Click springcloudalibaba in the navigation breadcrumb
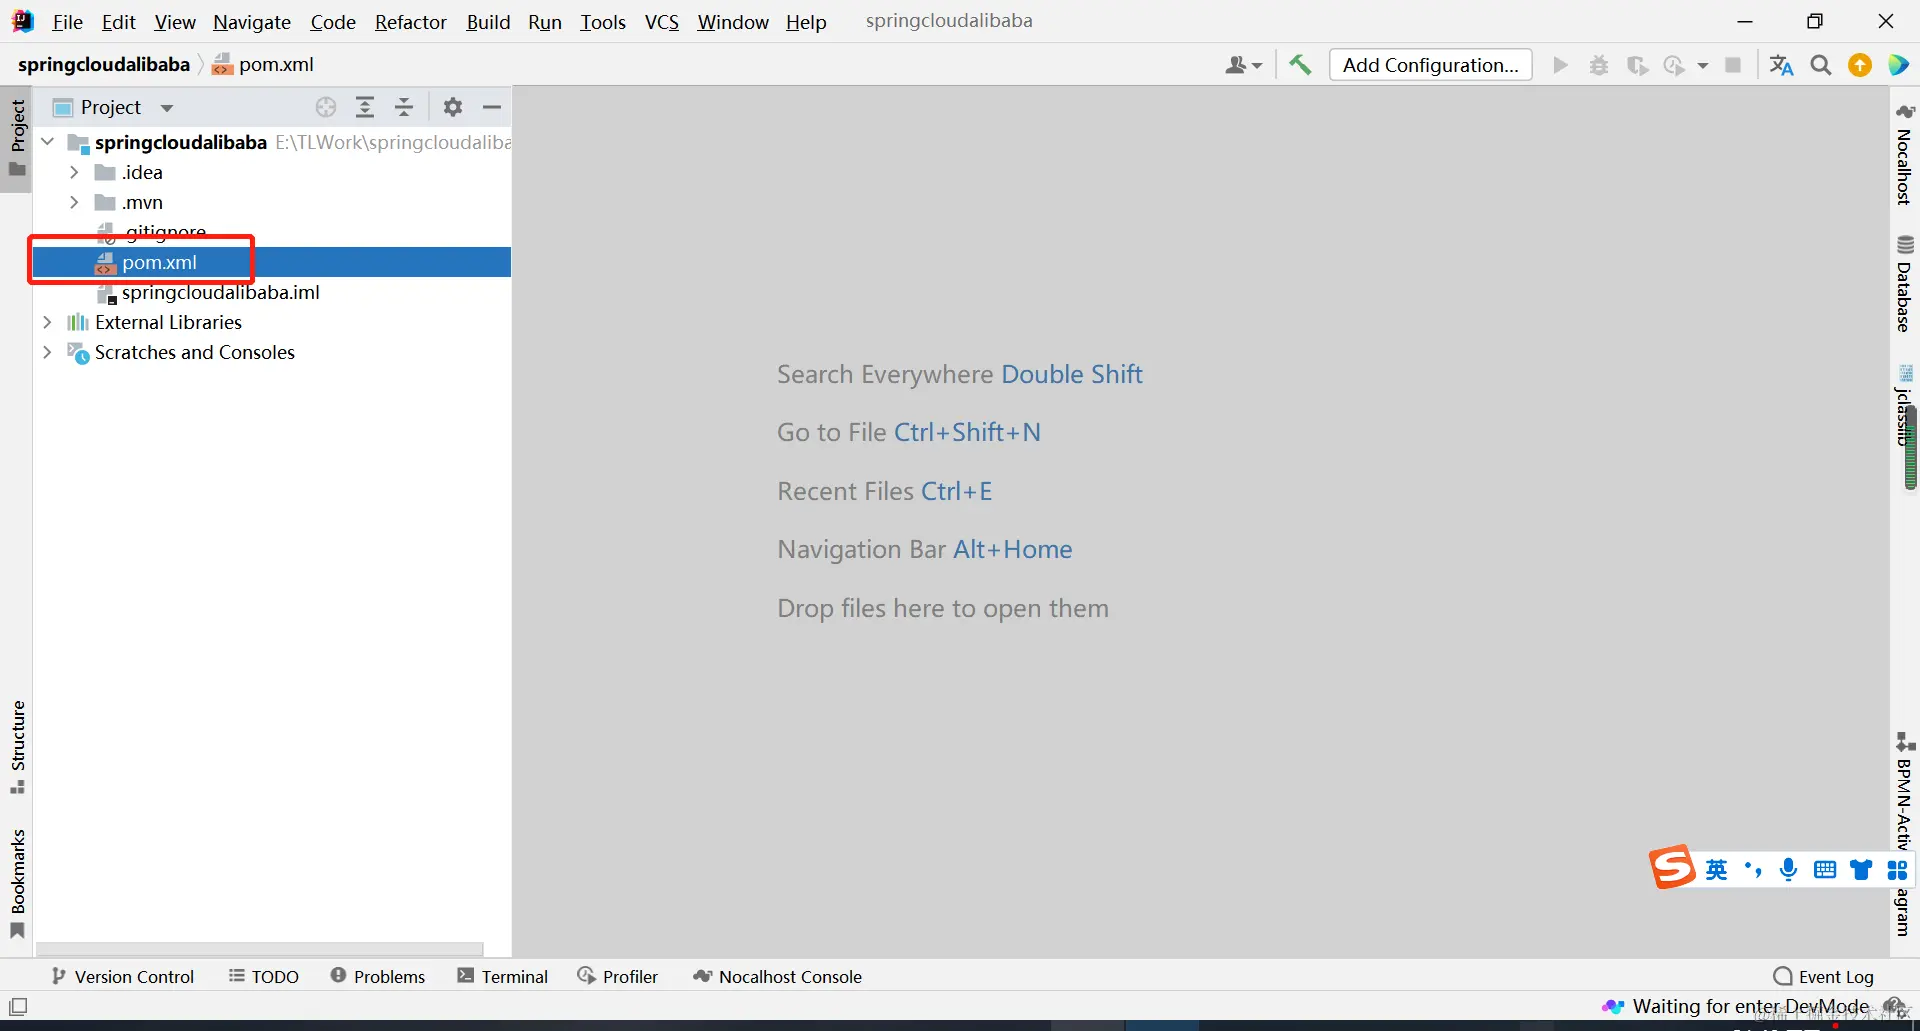Viewport: 1920px width, 1031px height. (104, 64)
